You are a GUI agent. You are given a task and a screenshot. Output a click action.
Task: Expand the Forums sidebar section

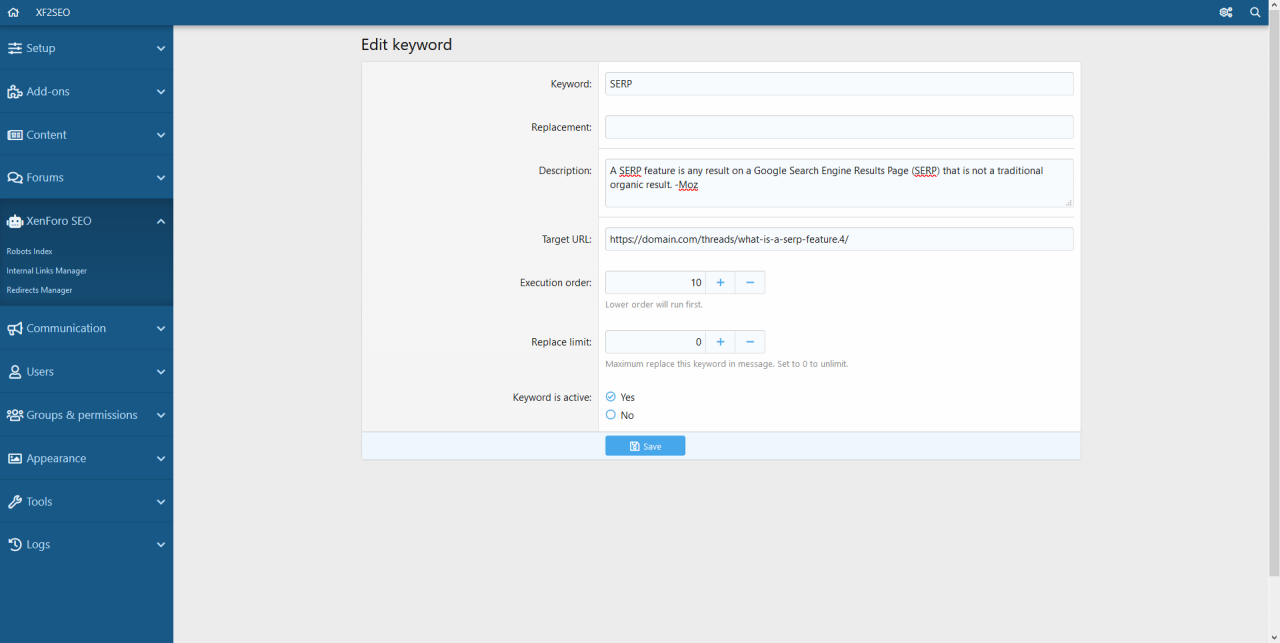coord(160,178)
